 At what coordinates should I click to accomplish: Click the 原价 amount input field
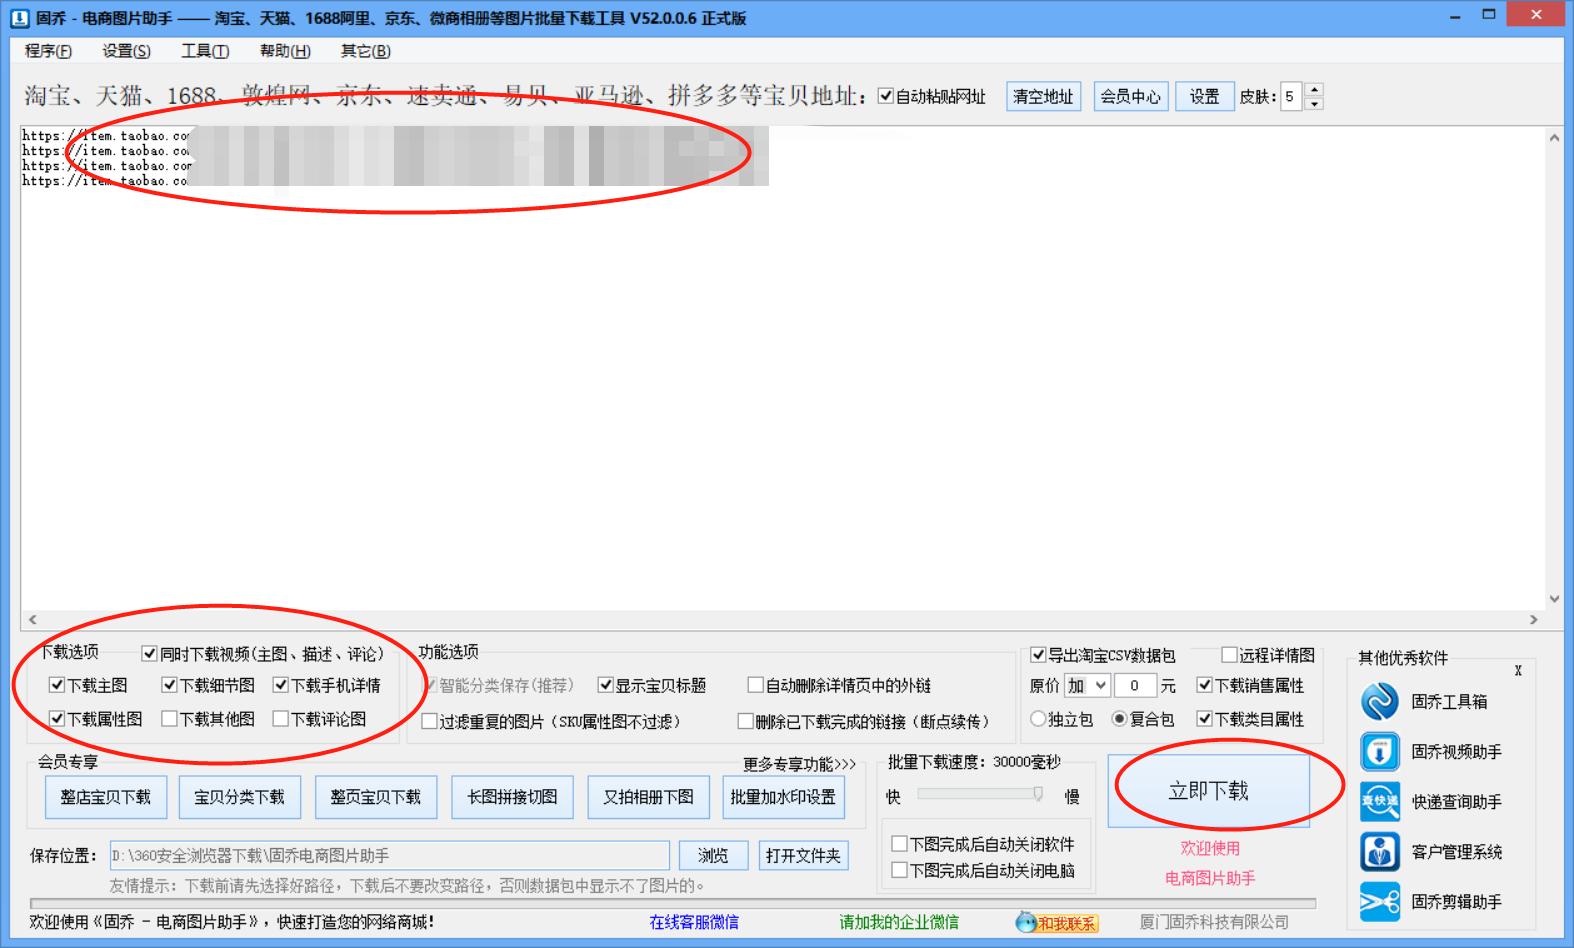tap(1134, 686)
